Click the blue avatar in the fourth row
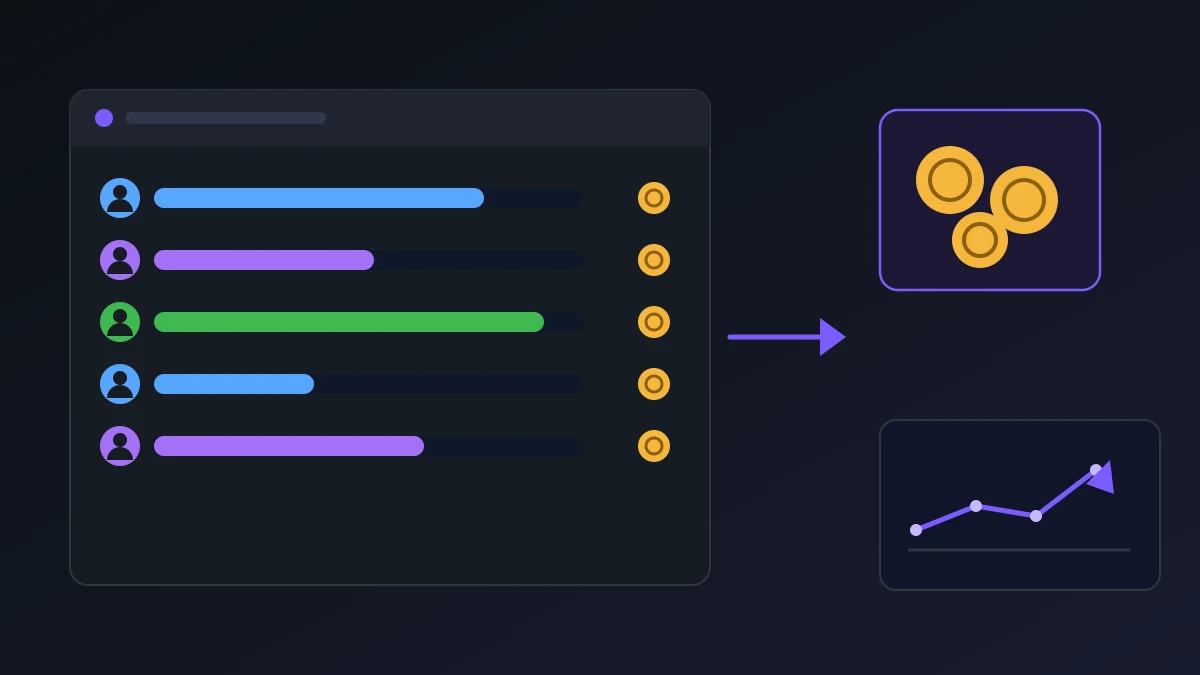 pyautogui.click(x=120, y=384)
